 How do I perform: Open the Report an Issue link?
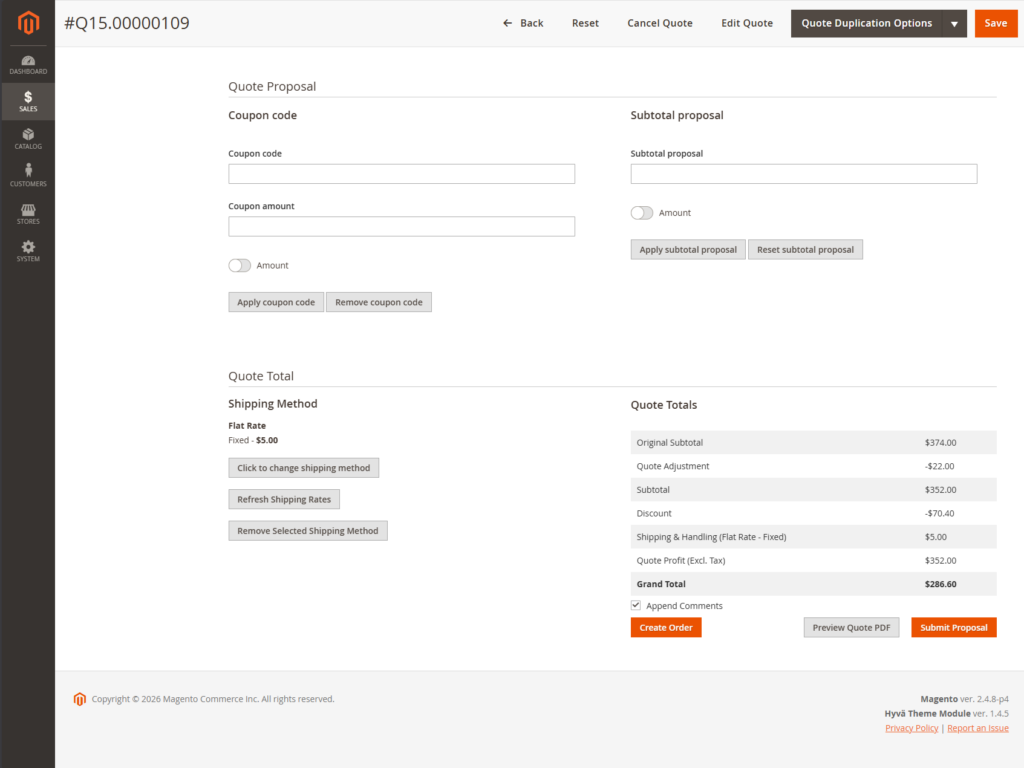click(x=978, y=728)
